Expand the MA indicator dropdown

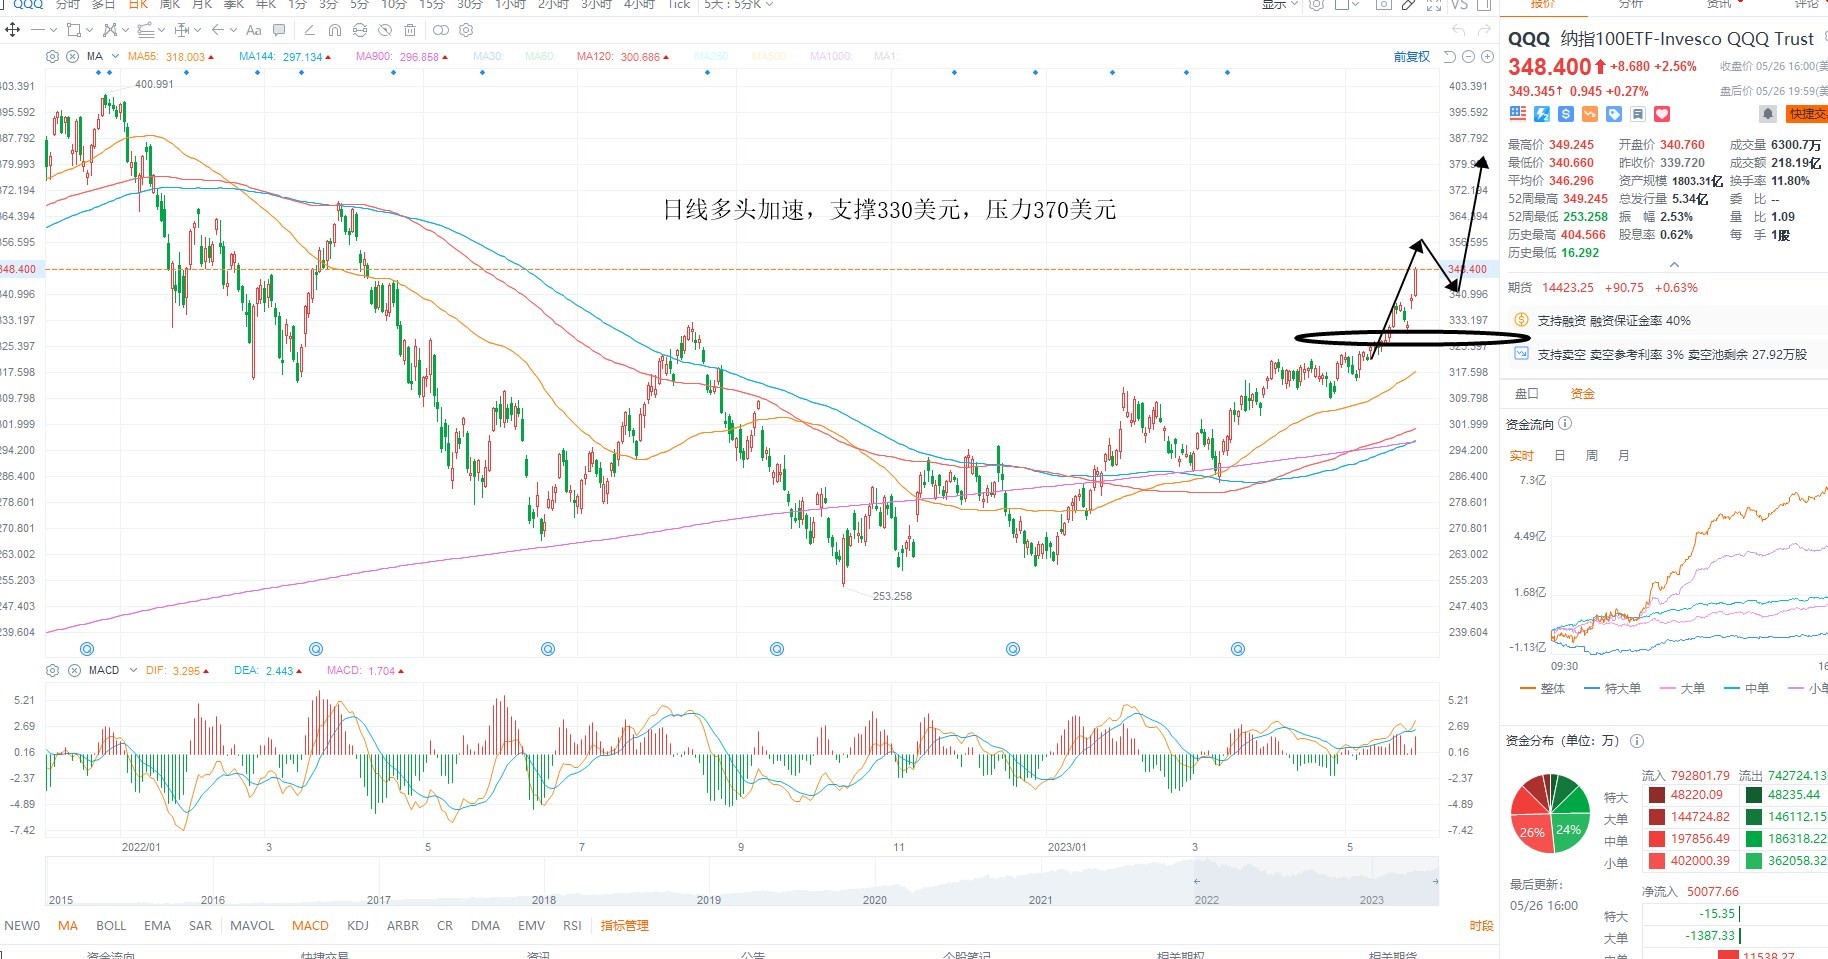(x=115, y=57)
